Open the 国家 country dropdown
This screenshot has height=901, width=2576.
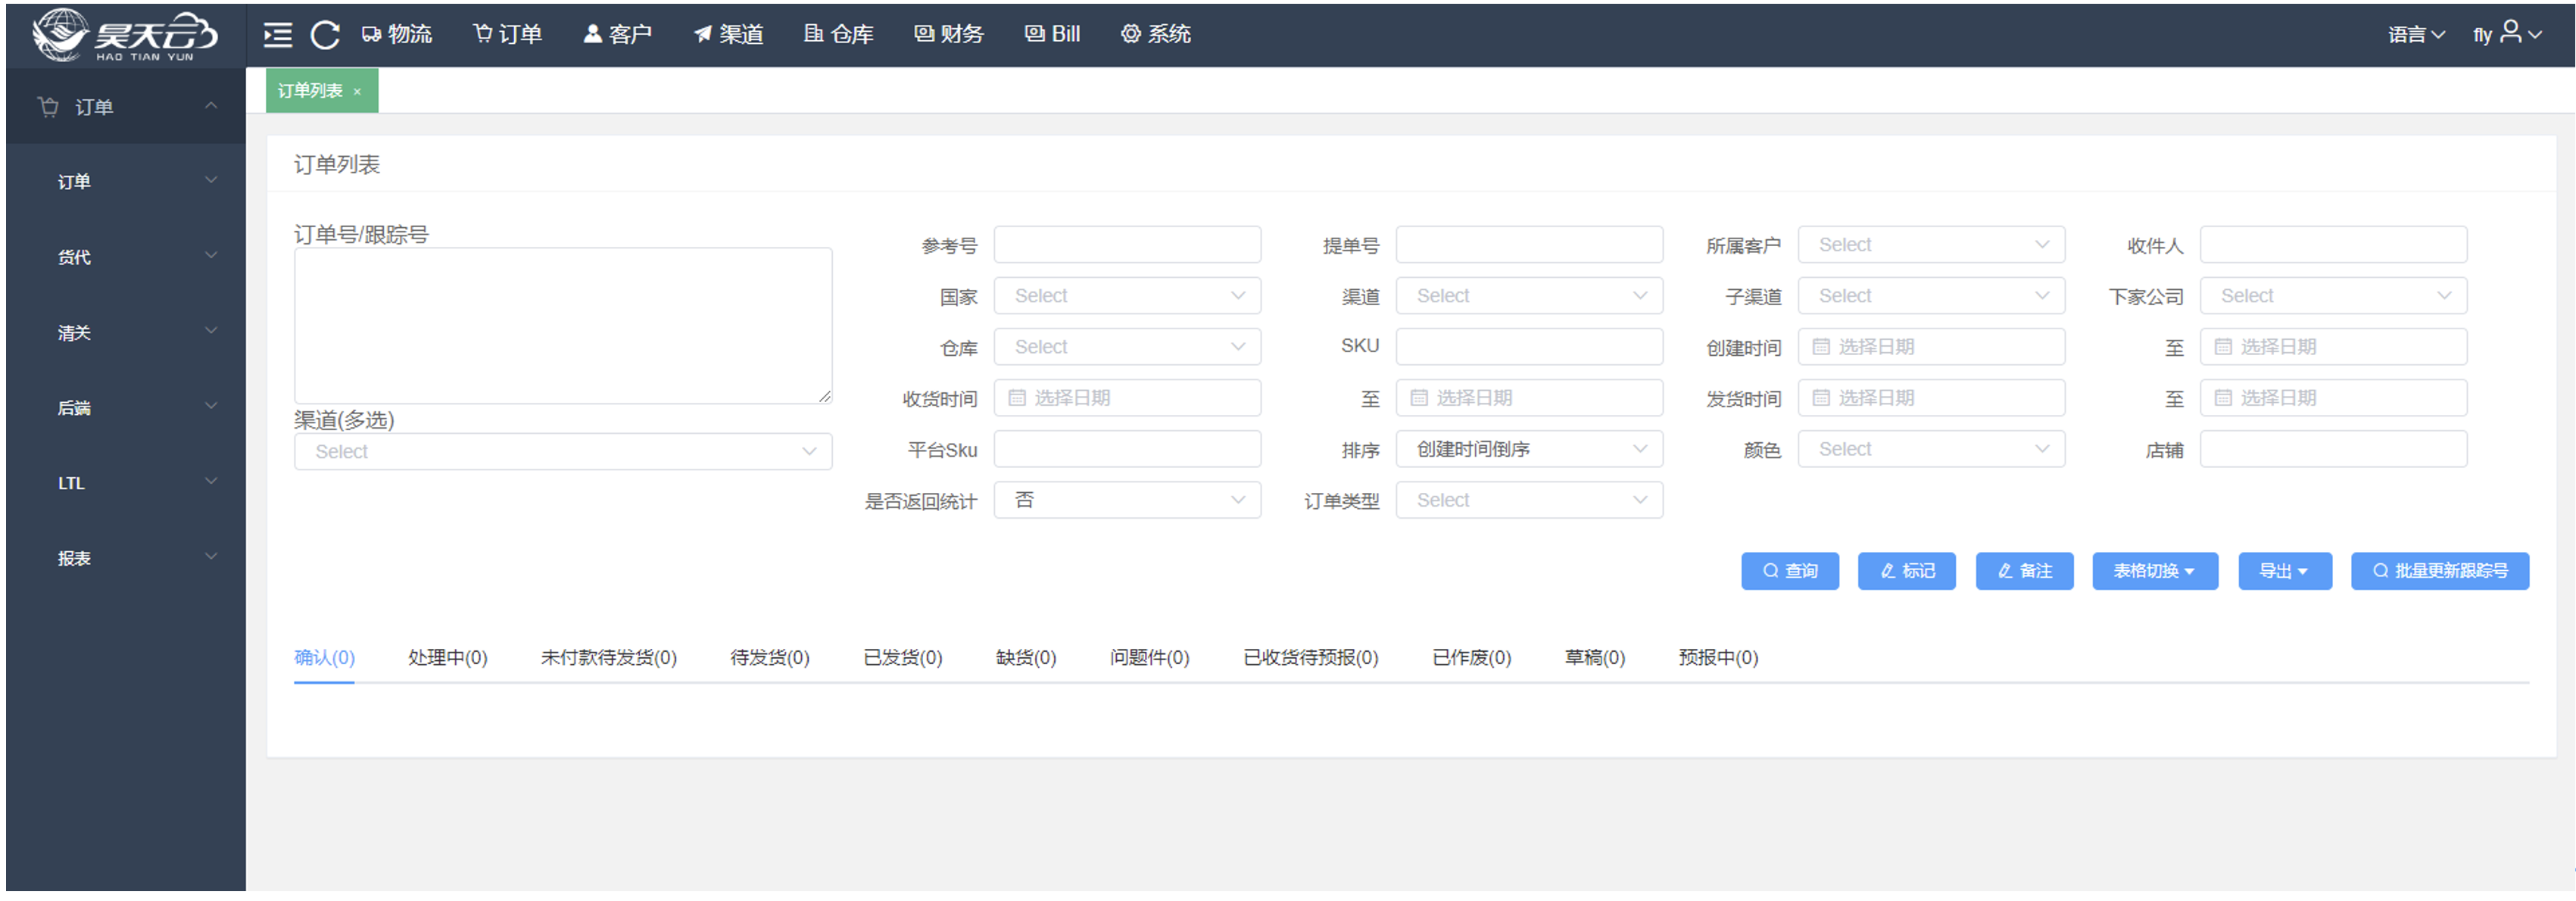click(1127, 296)
